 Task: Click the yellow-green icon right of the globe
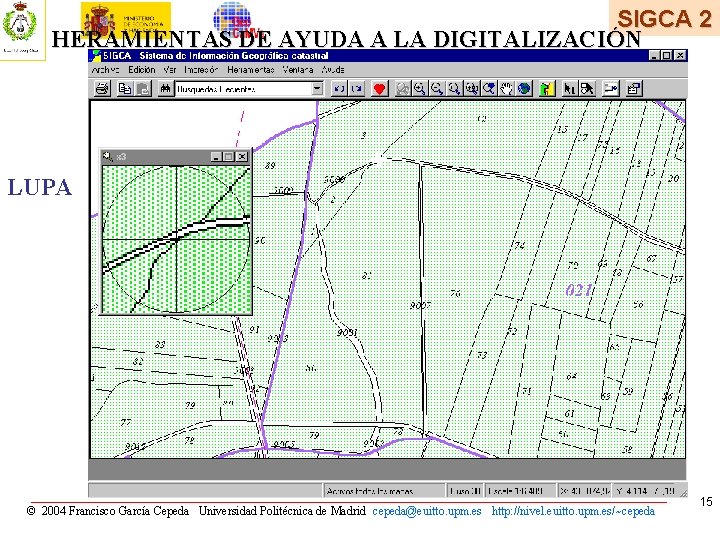(x=546, y=88)
